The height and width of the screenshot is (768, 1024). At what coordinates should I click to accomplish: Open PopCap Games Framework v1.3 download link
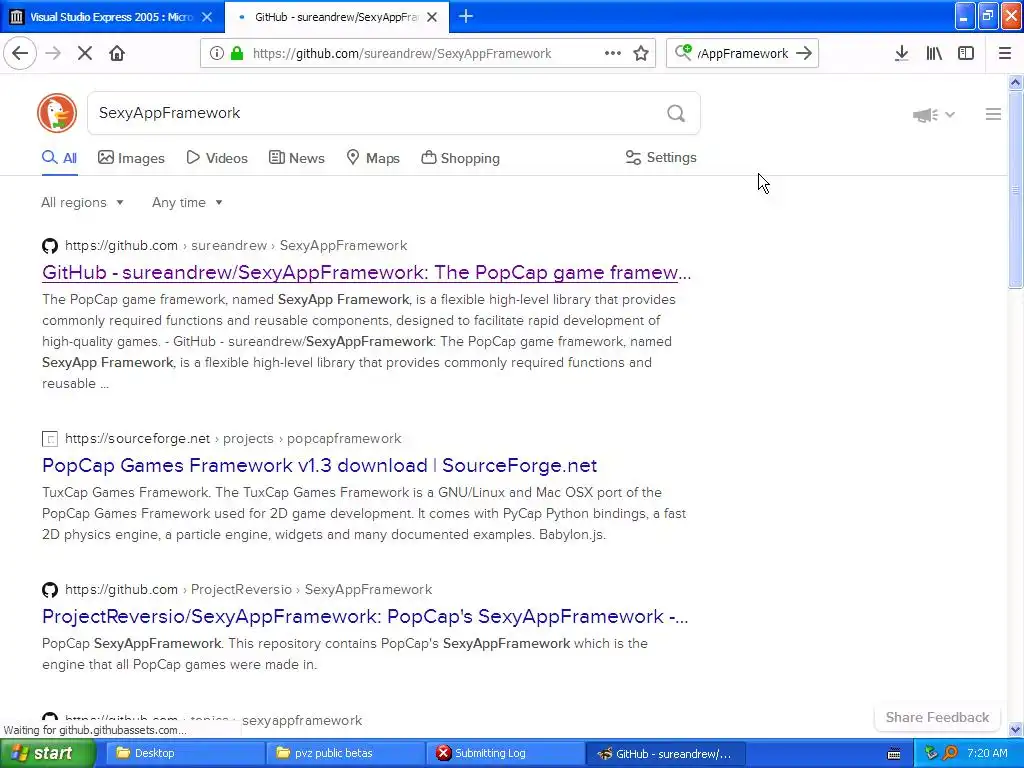319,466
